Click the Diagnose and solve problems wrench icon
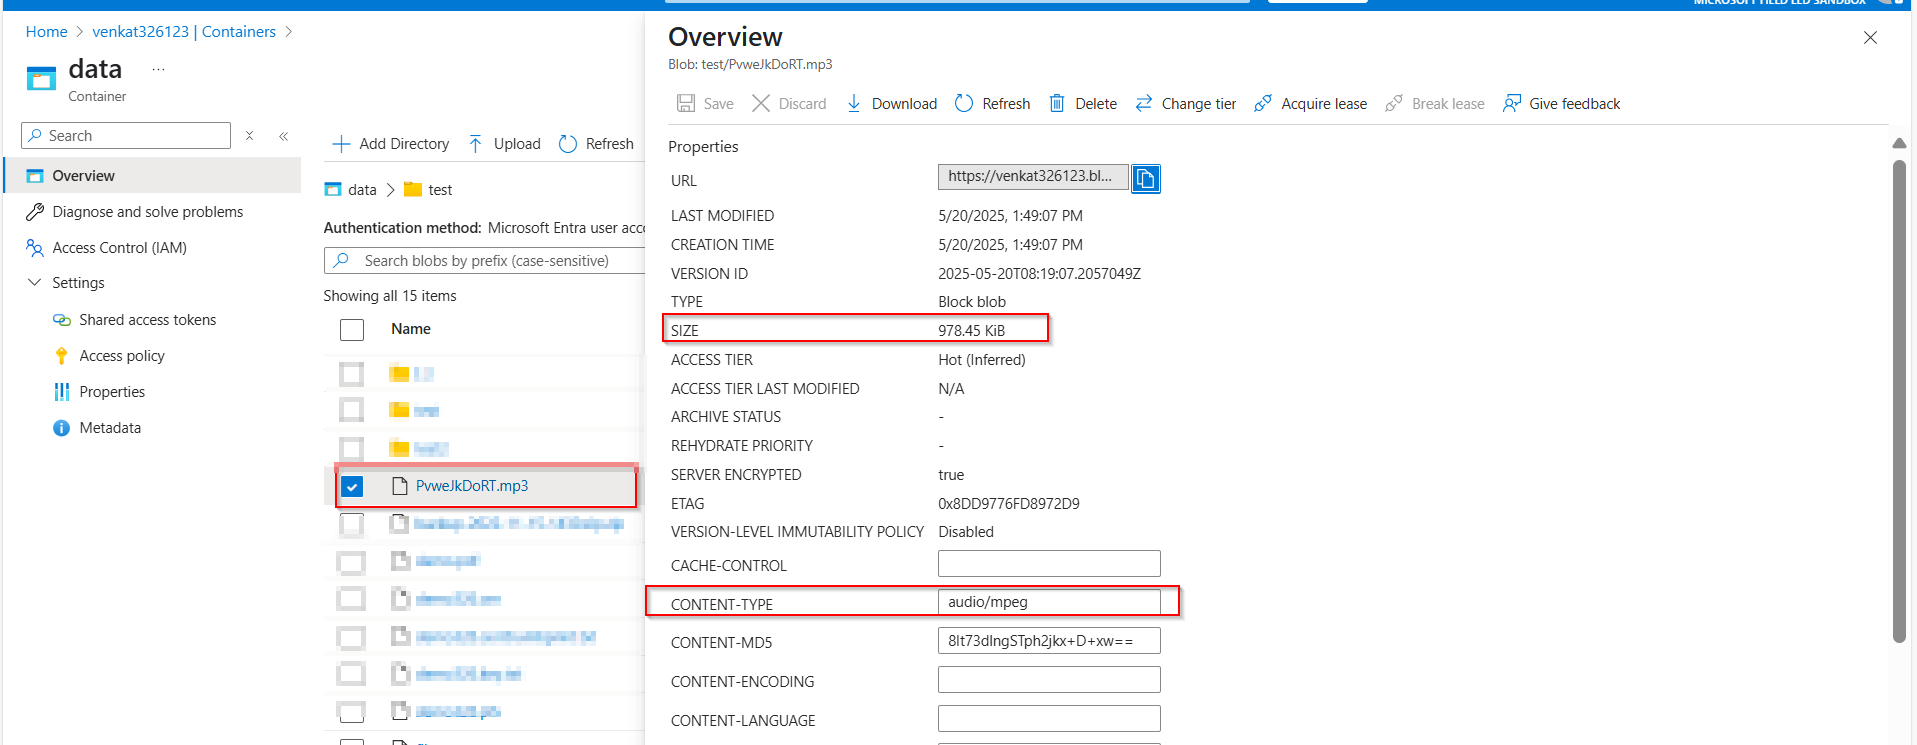This screenshot has width=1917, height=745. pos(35,212)
